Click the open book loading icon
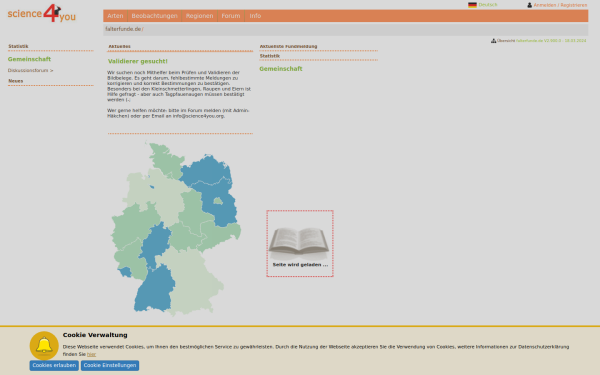 click(x=299, y=243)
